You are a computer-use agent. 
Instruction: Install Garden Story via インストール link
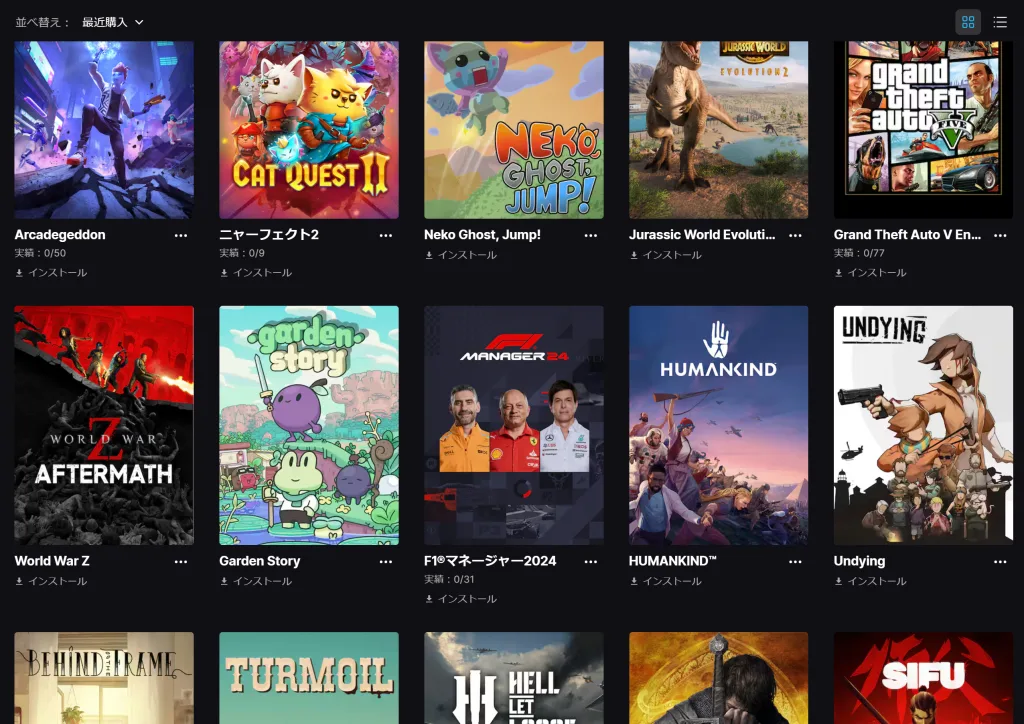point(256,581)
